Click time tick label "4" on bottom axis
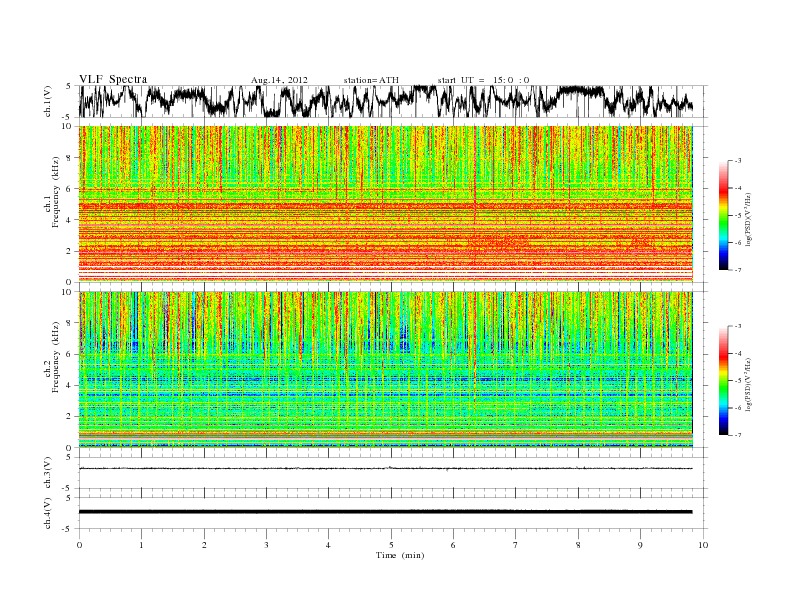792x612 pixels. pos(328,545)
